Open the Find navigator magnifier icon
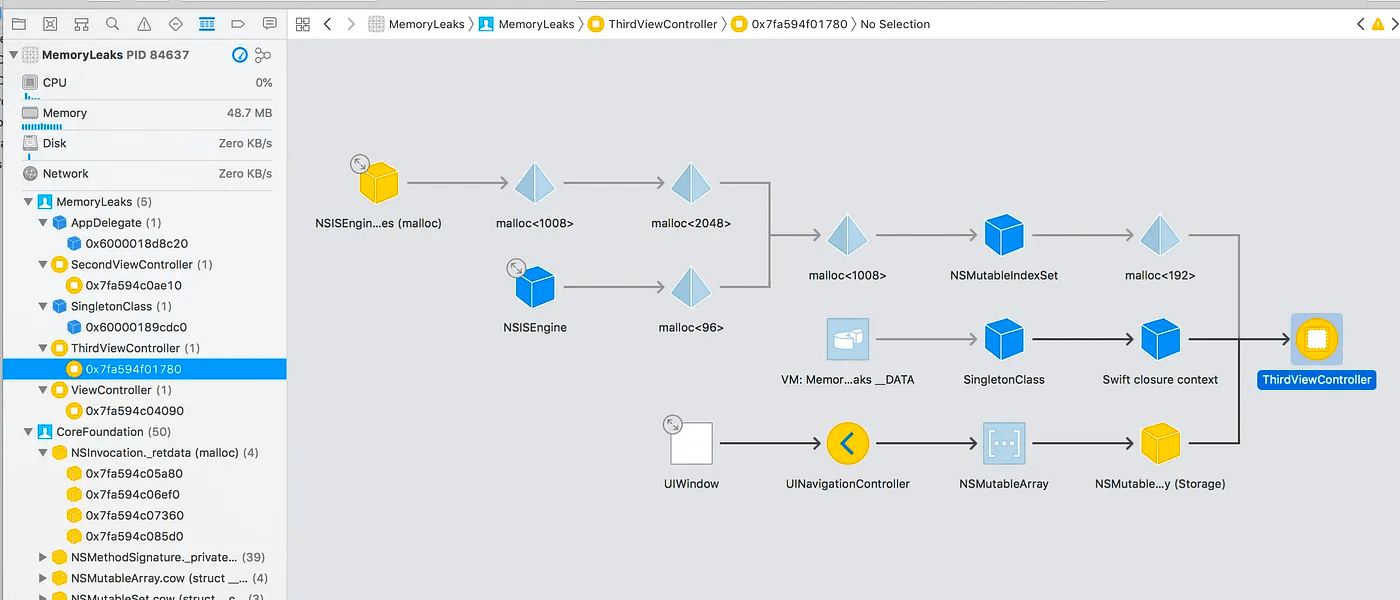Screen dimensions: 1400x600 point(112,23)
